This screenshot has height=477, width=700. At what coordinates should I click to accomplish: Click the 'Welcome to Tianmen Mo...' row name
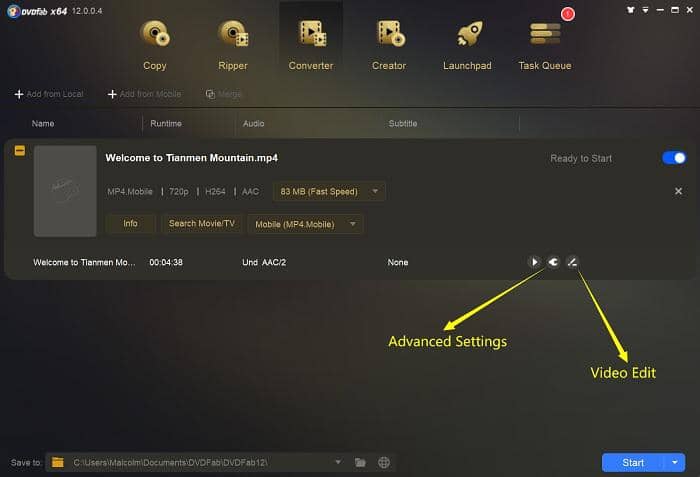pos(84,263)
